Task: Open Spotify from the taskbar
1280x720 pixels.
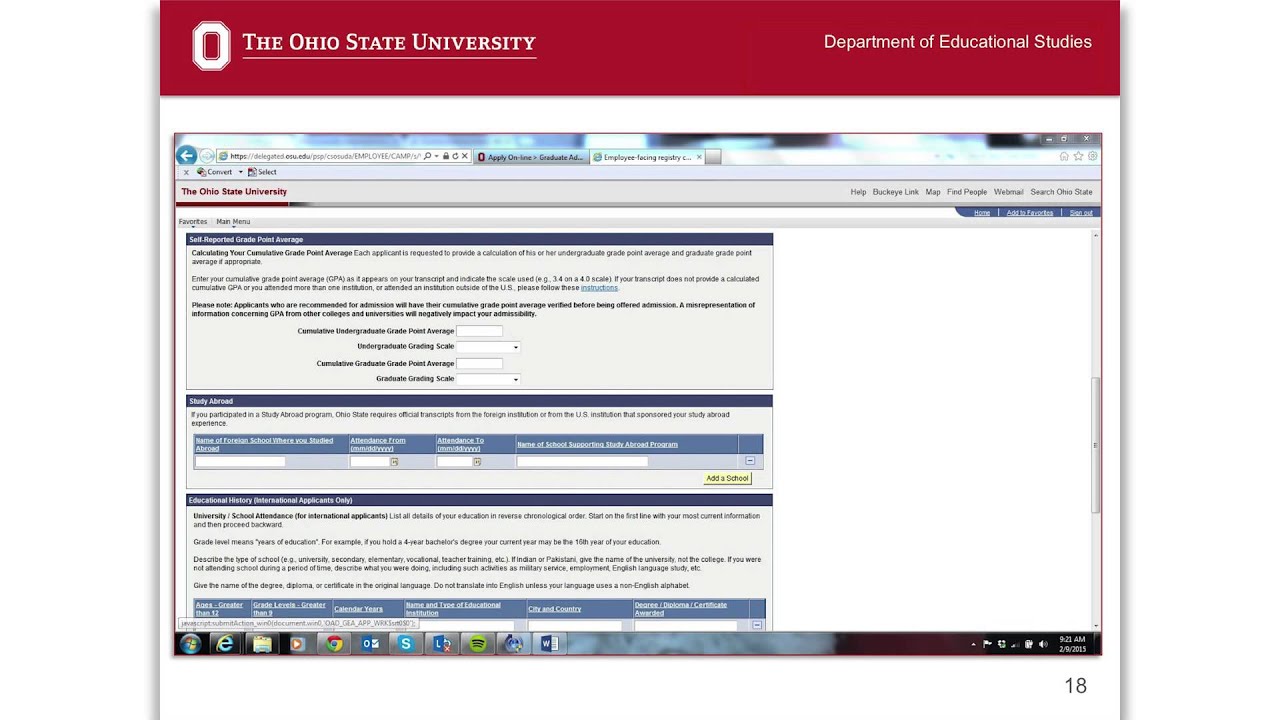Action: click(477, 644)
